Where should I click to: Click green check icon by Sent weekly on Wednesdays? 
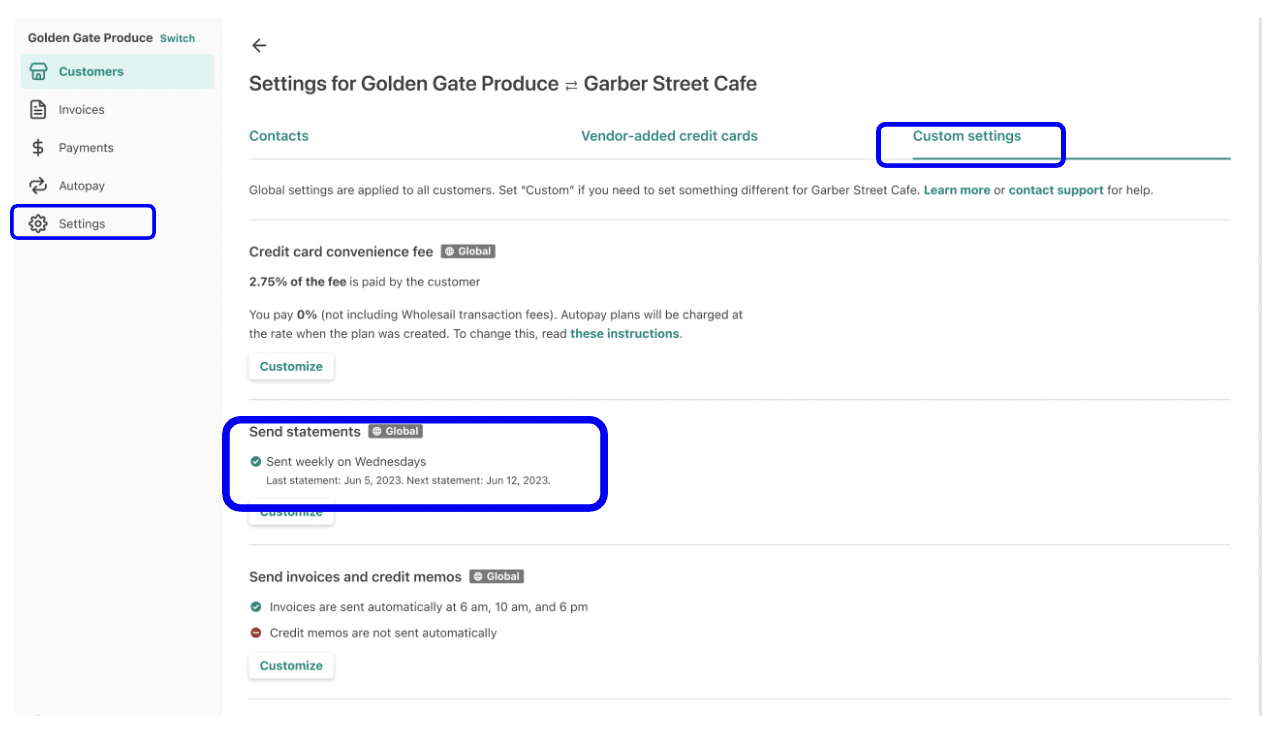256,462
